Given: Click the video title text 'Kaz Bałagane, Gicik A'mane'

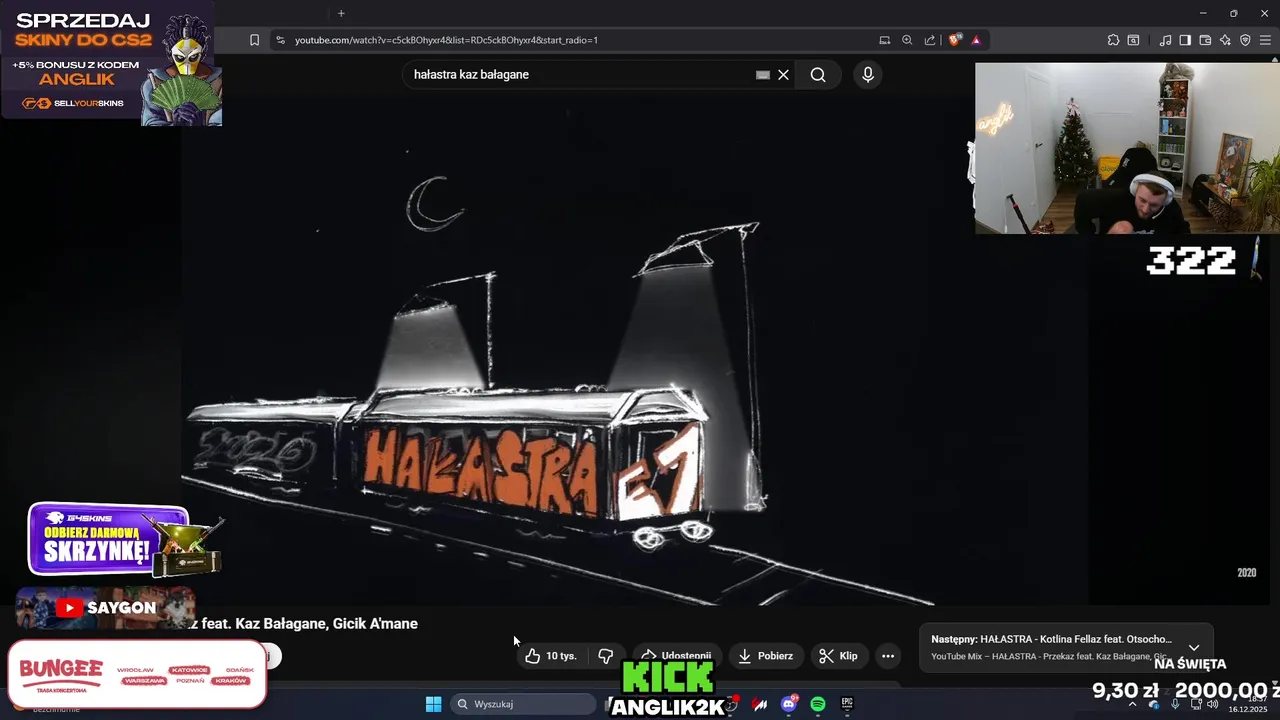Looking at the screenshot, I should pos(325,624).
